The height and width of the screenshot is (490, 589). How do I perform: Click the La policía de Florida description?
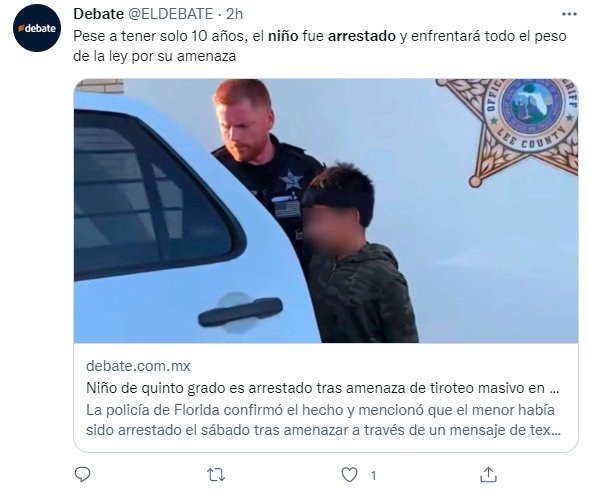pyautogui.click(x=323, y=420)
